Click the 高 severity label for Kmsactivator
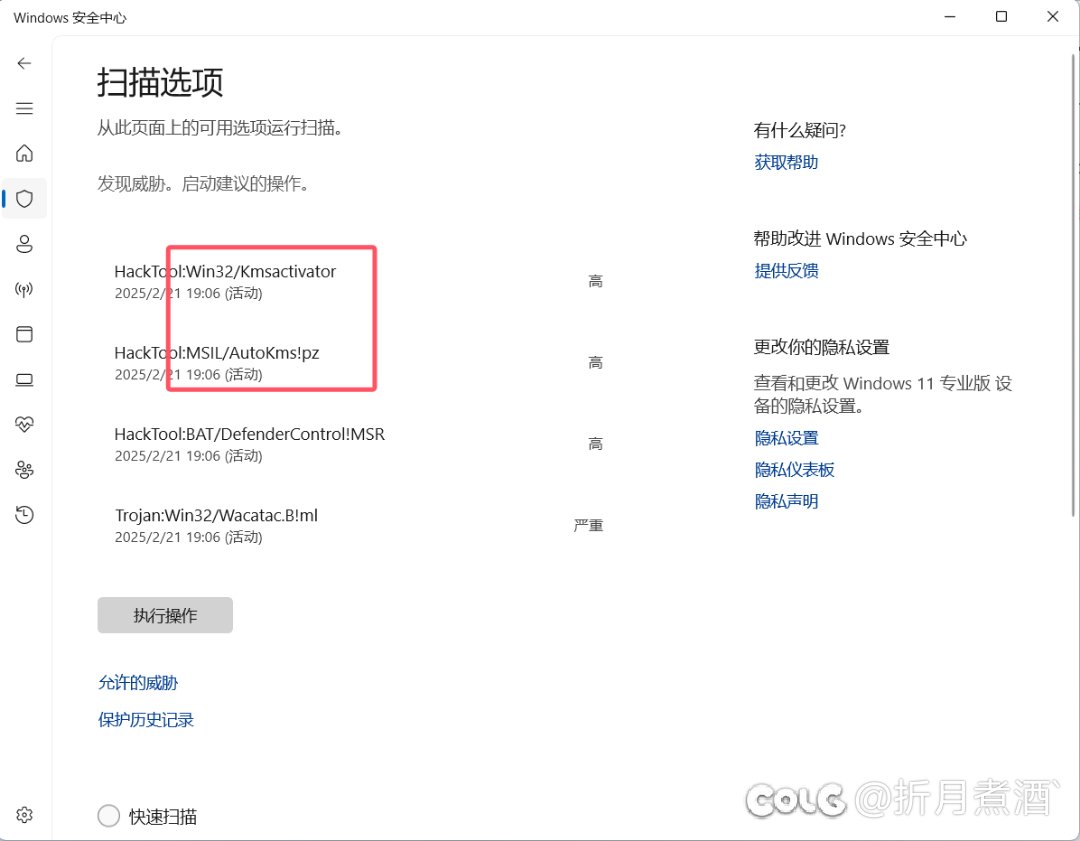This screenshot has width=1080, height=841. [x=596, y=281]
